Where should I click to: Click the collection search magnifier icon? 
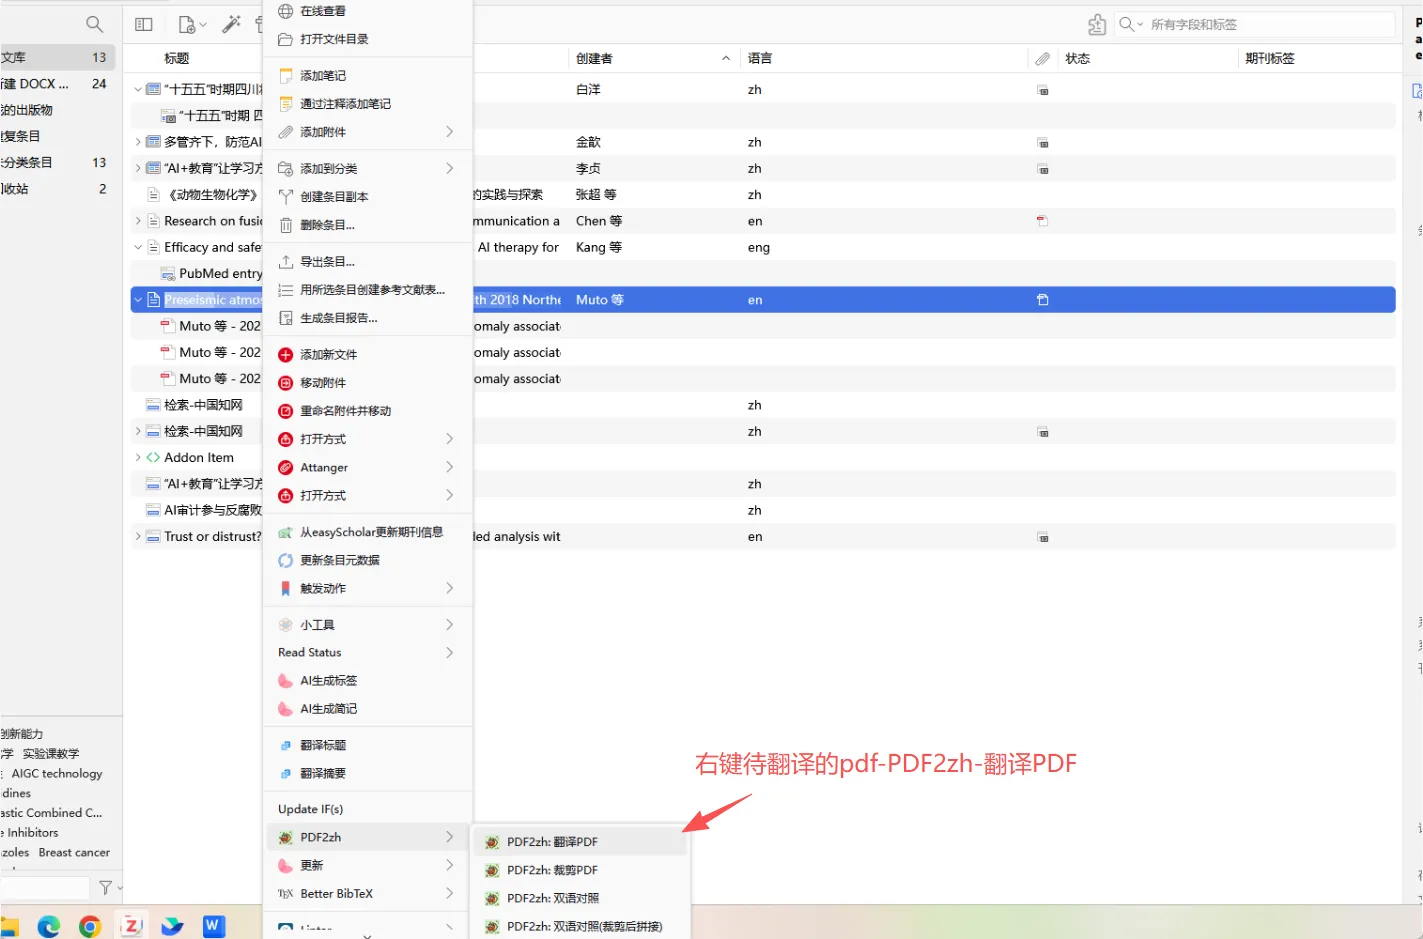coord(94,24)
